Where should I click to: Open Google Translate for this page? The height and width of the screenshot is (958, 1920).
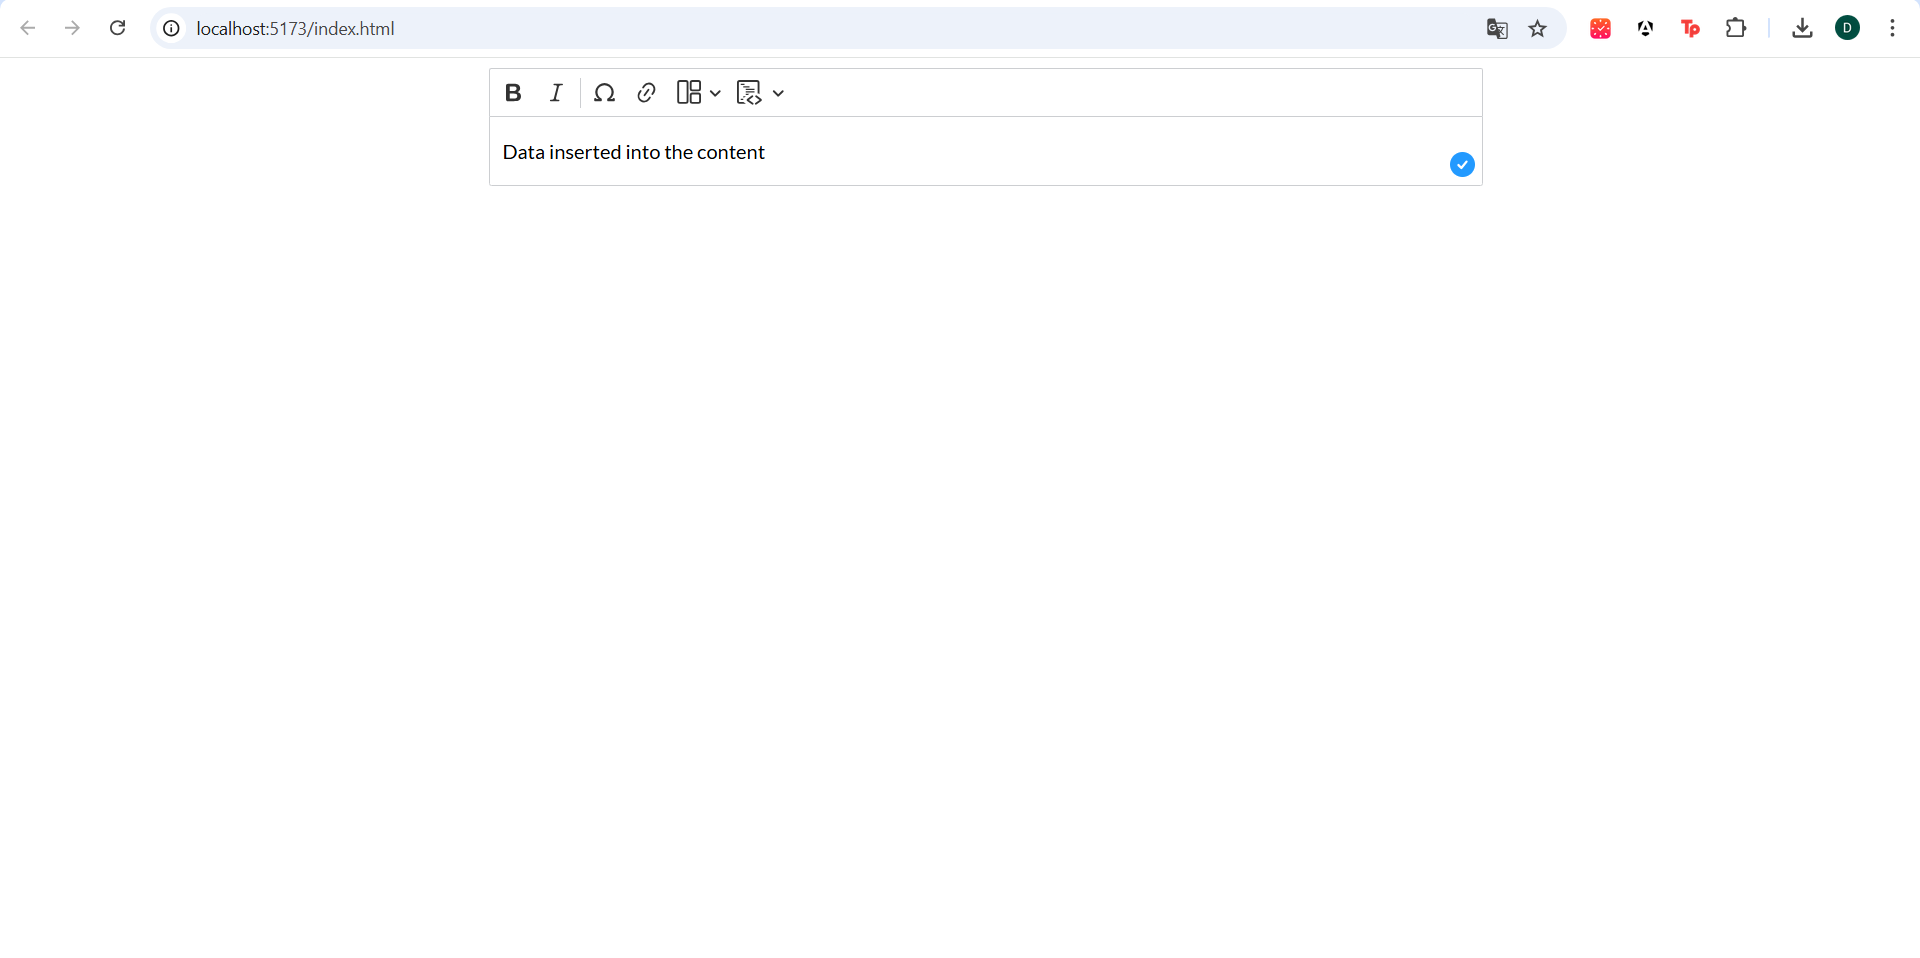1497,28
